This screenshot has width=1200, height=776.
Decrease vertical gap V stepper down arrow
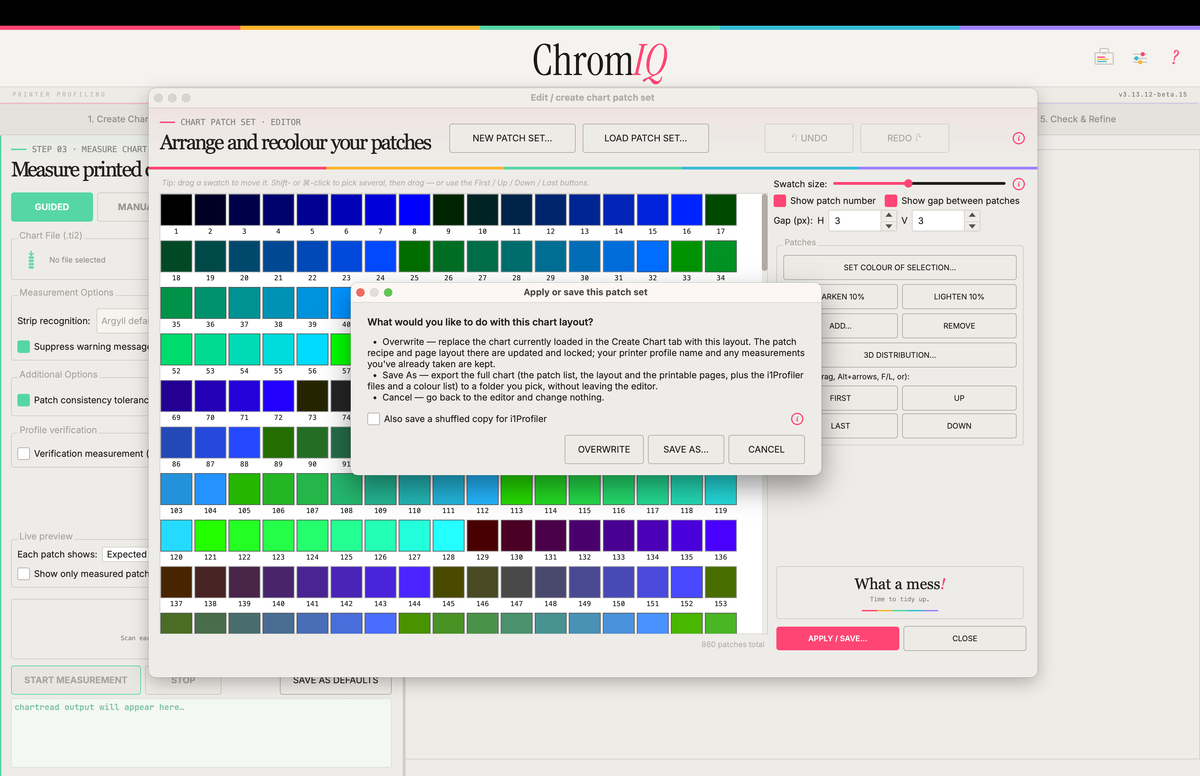click(972, 226)
